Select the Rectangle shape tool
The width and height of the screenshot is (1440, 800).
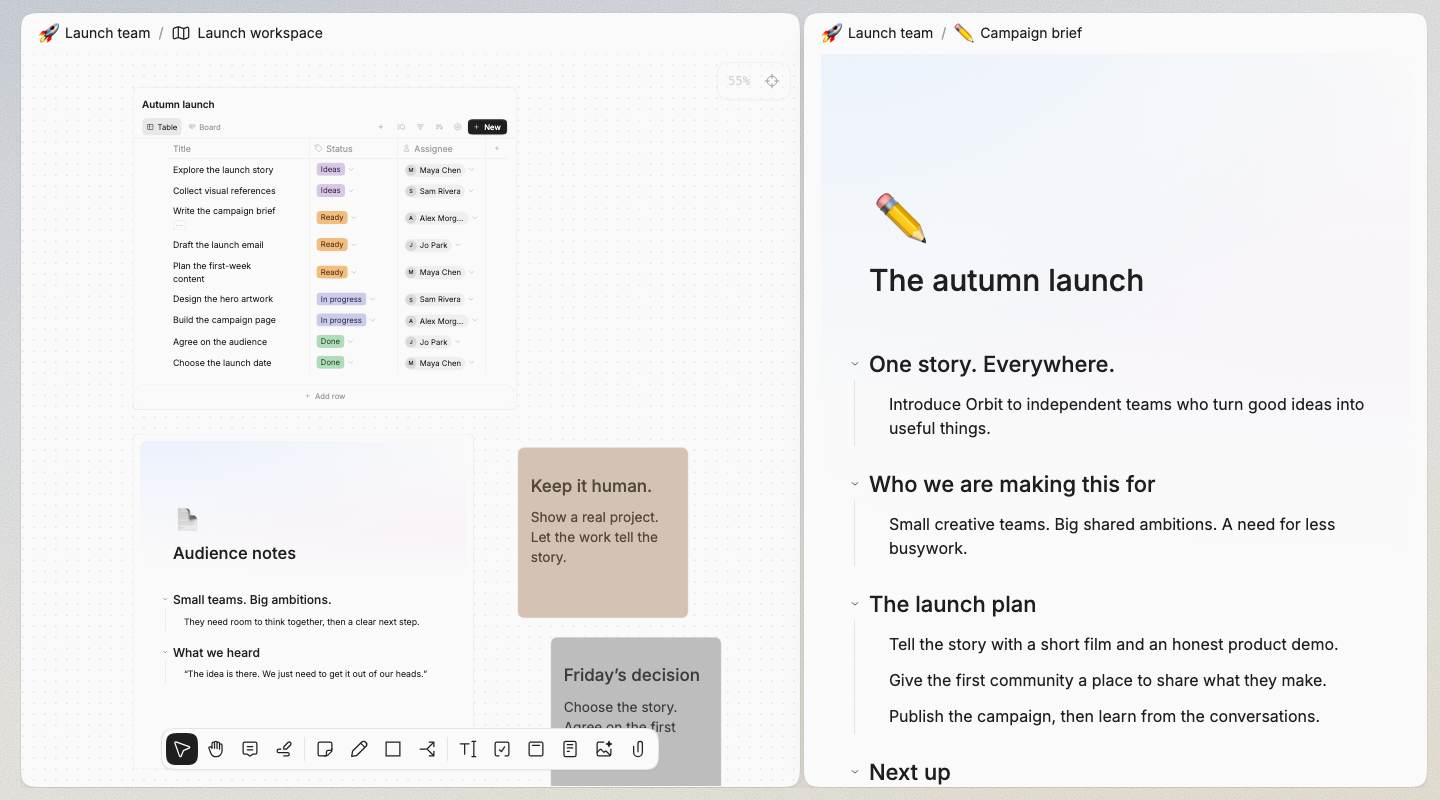click(393, 749)
